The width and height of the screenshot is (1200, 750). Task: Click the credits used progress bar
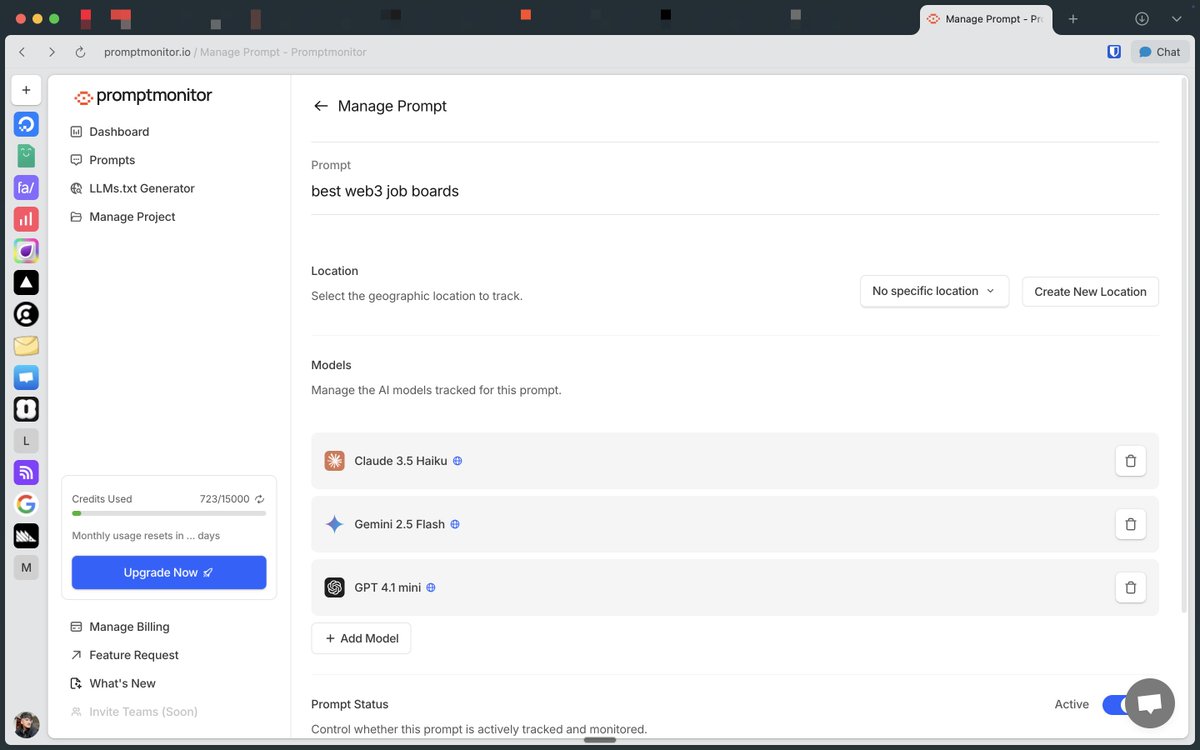pyautogui.click(x=169, y=513)
